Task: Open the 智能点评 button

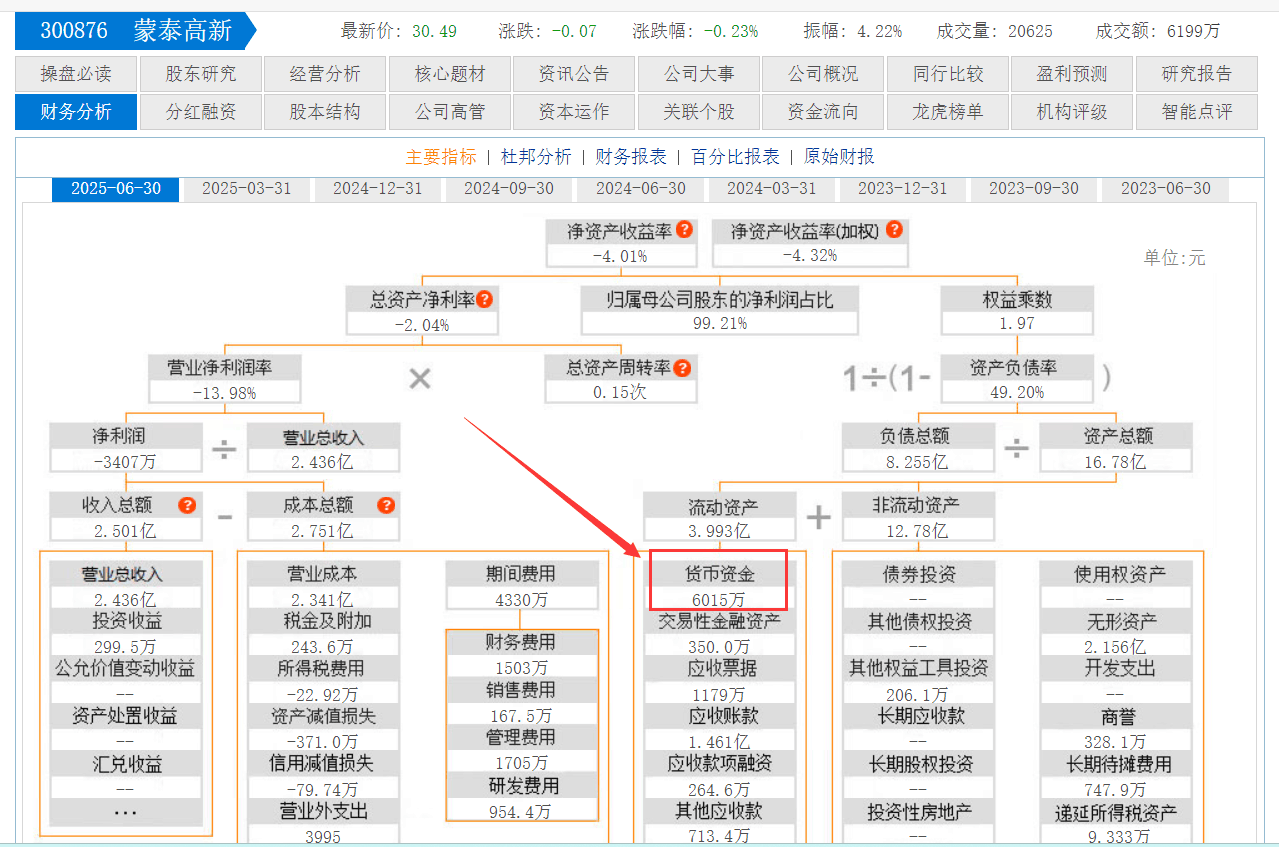Action: [x=1196, y=112]
